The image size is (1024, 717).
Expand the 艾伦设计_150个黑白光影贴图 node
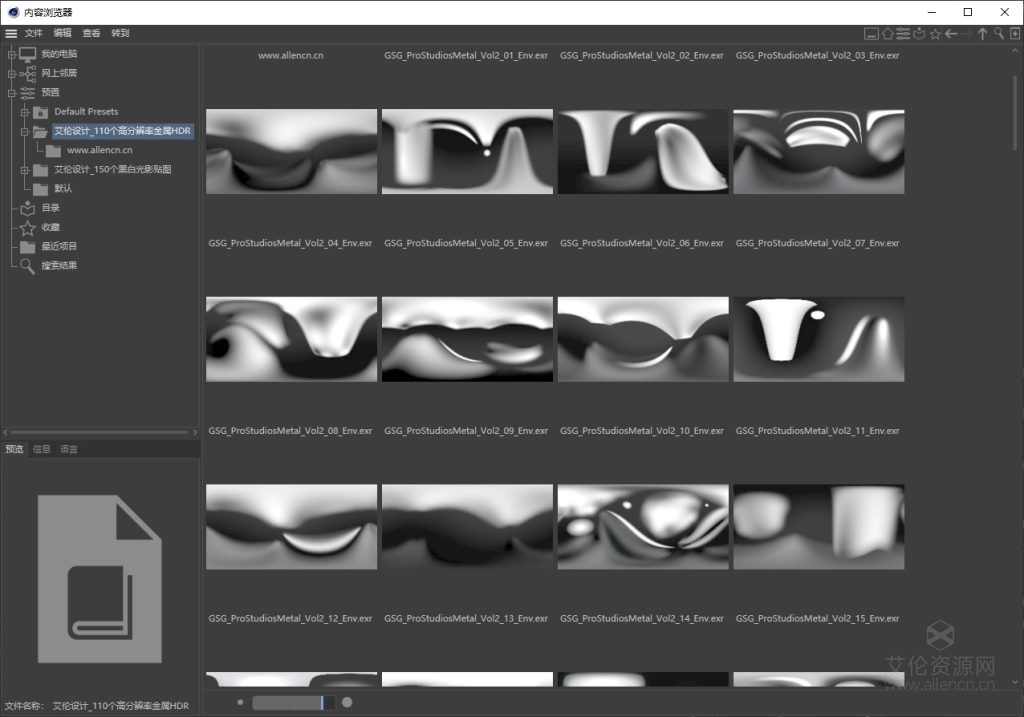[24, 170]
